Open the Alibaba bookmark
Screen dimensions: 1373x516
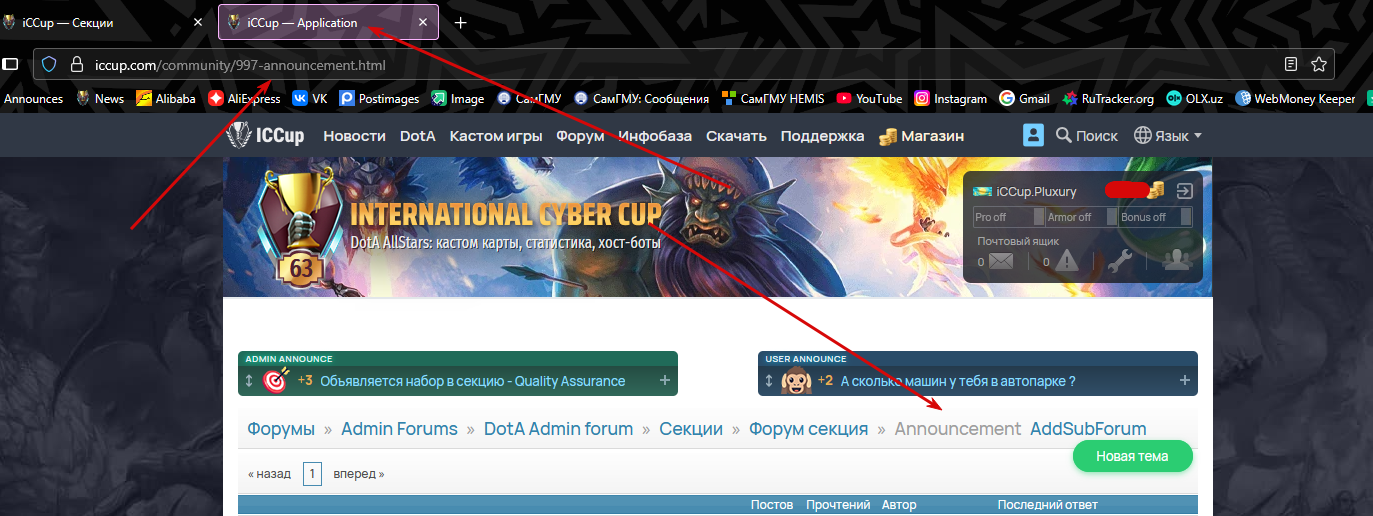pyautogui.click(x=166, y=99)
